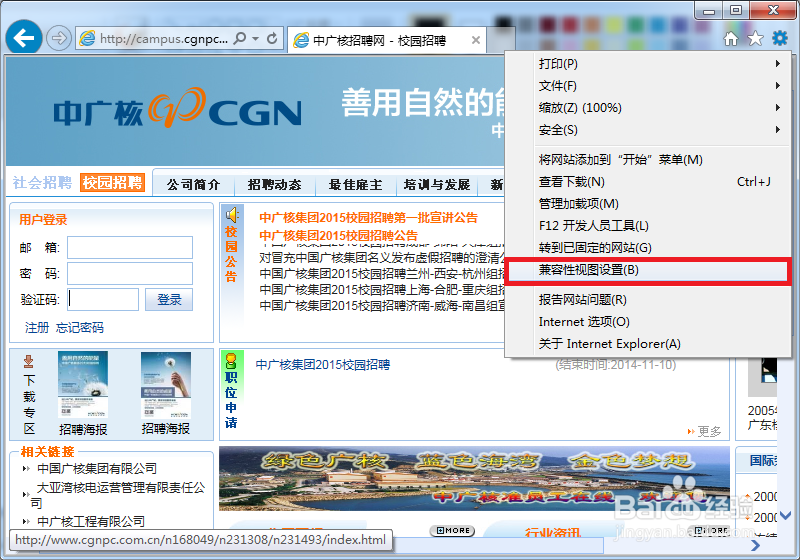
Task: Click the 绿色广核 蓝色海湾 banner image
Action: tap(474, 478)
